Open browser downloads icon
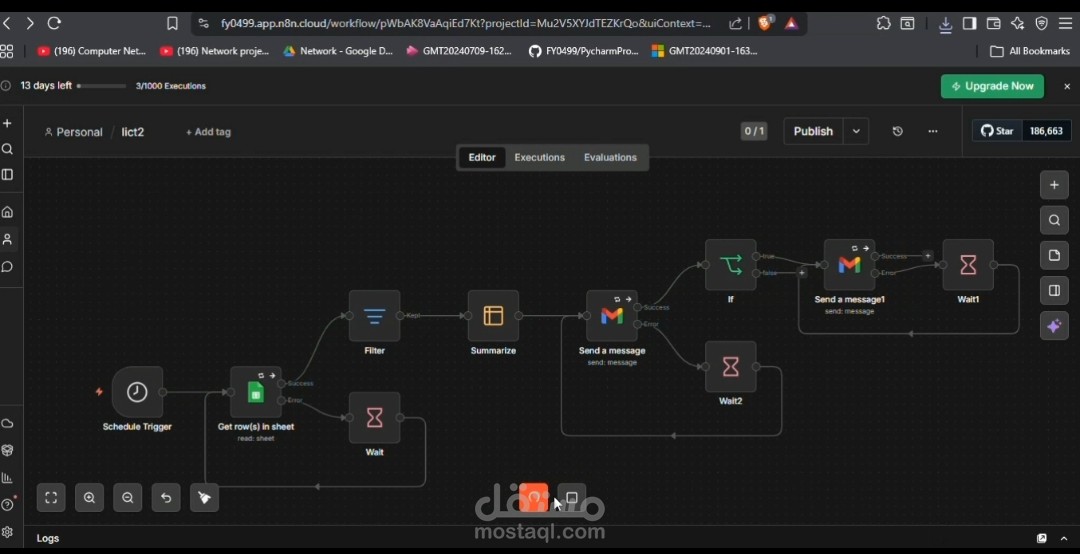This screenshot has height=554, width=1080. pyautogui.click(x=946, y=24)
